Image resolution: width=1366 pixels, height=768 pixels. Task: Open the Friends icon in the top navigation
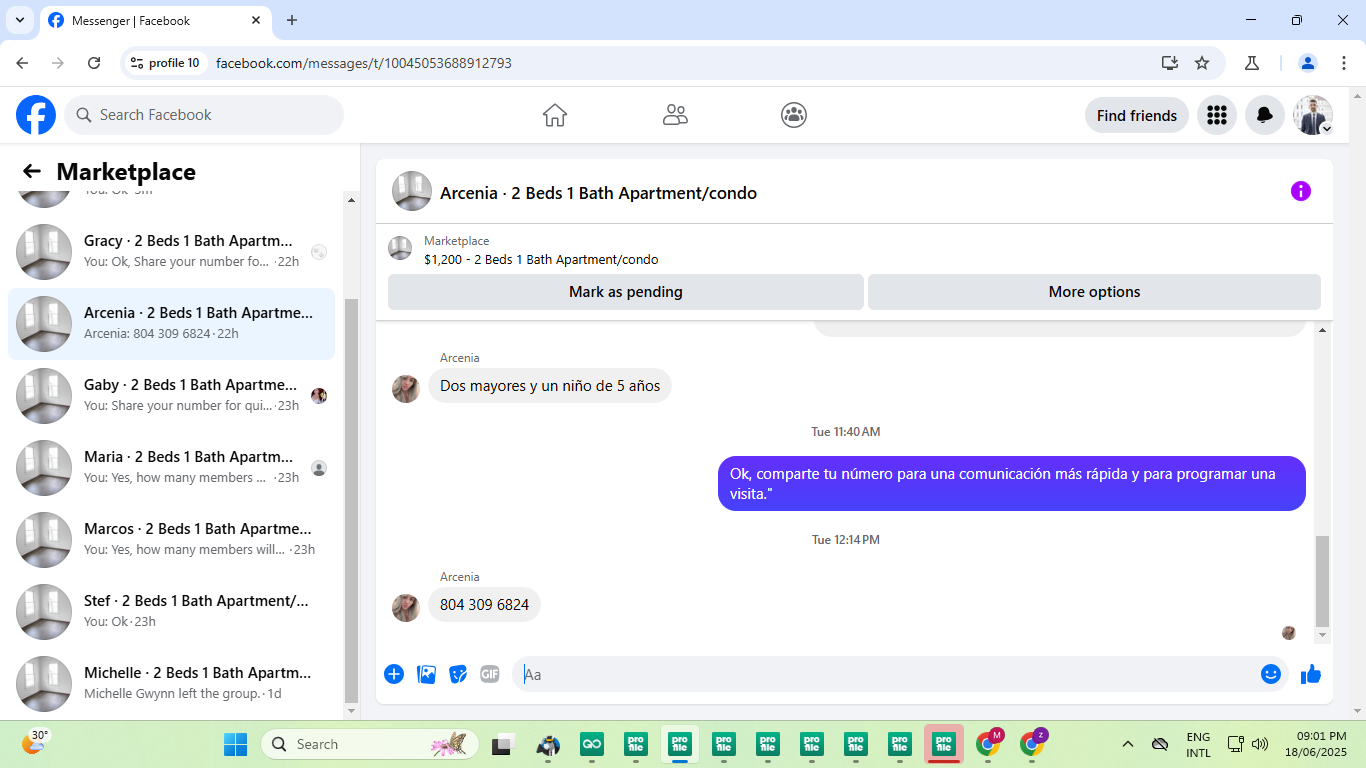click(x=675, y=115)
